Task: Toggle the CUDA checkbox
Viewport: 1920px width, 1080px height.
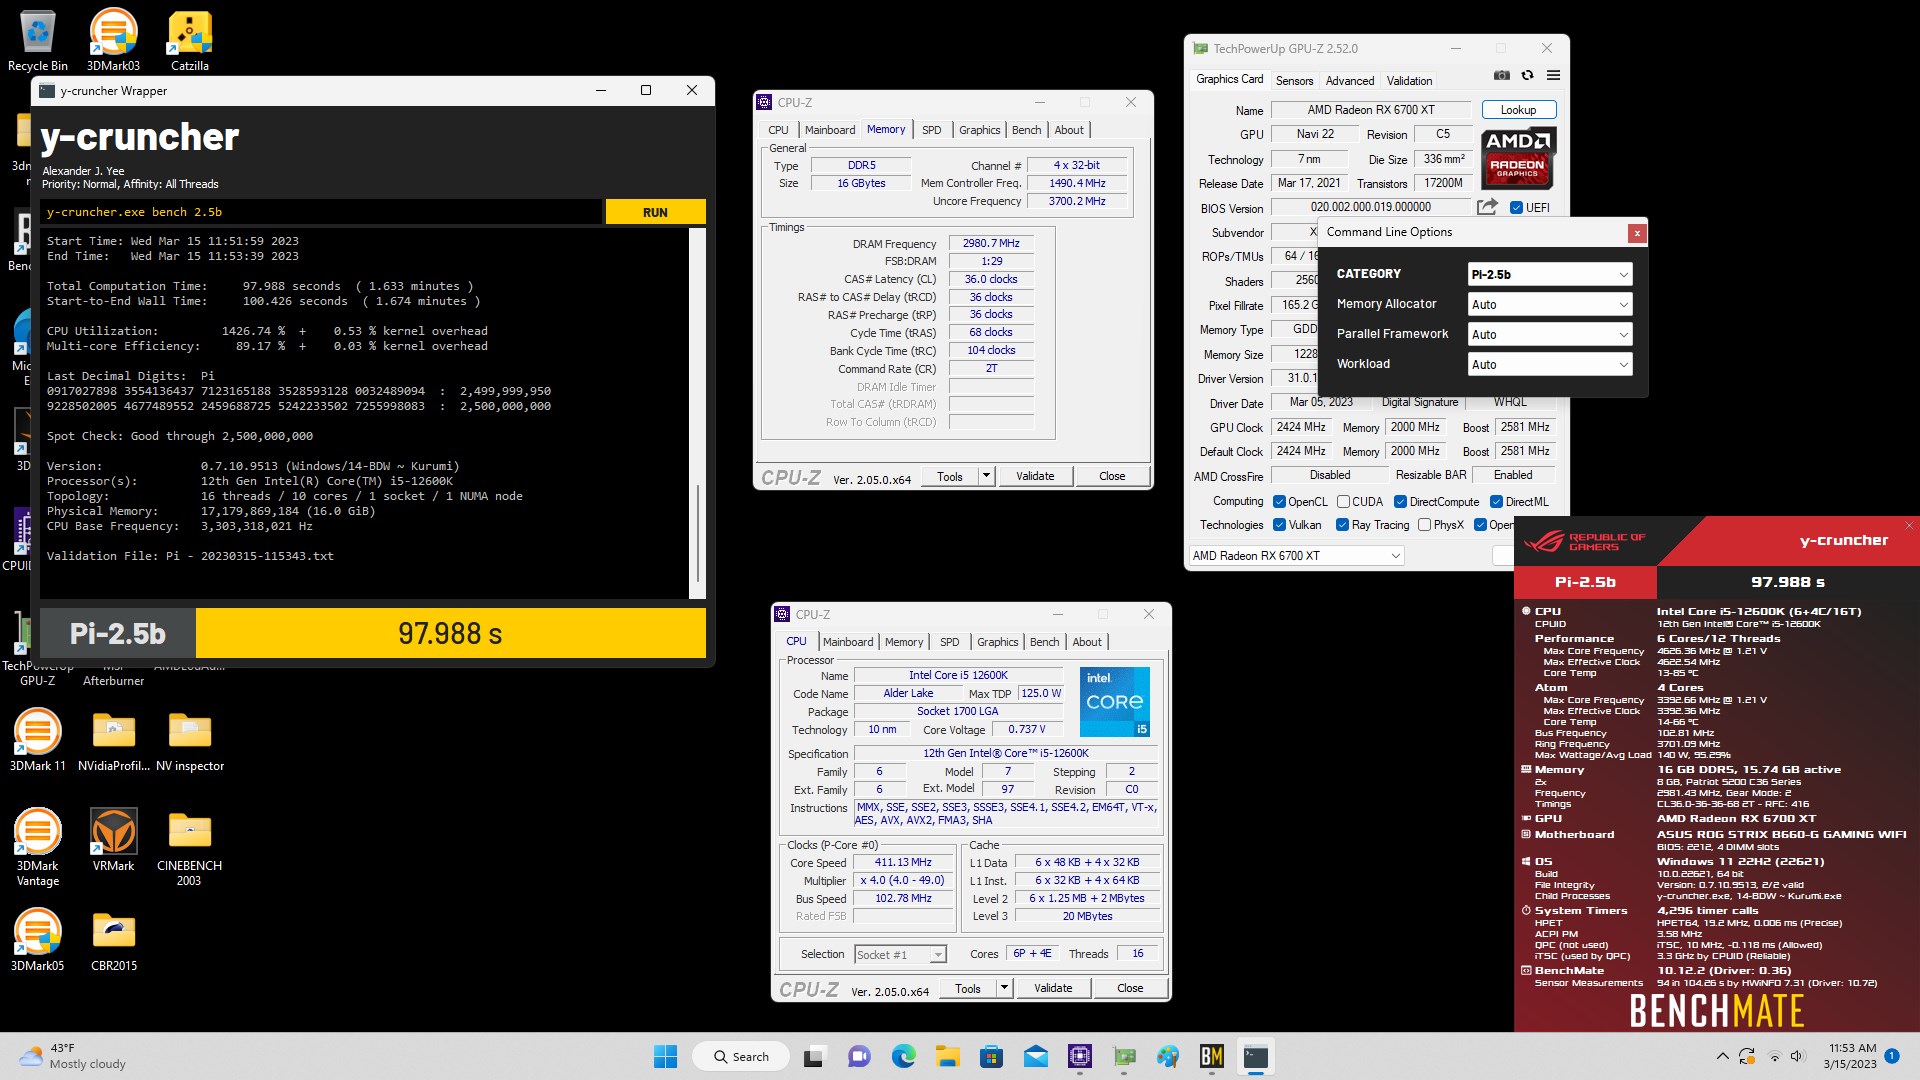Action: point(1343,502)
